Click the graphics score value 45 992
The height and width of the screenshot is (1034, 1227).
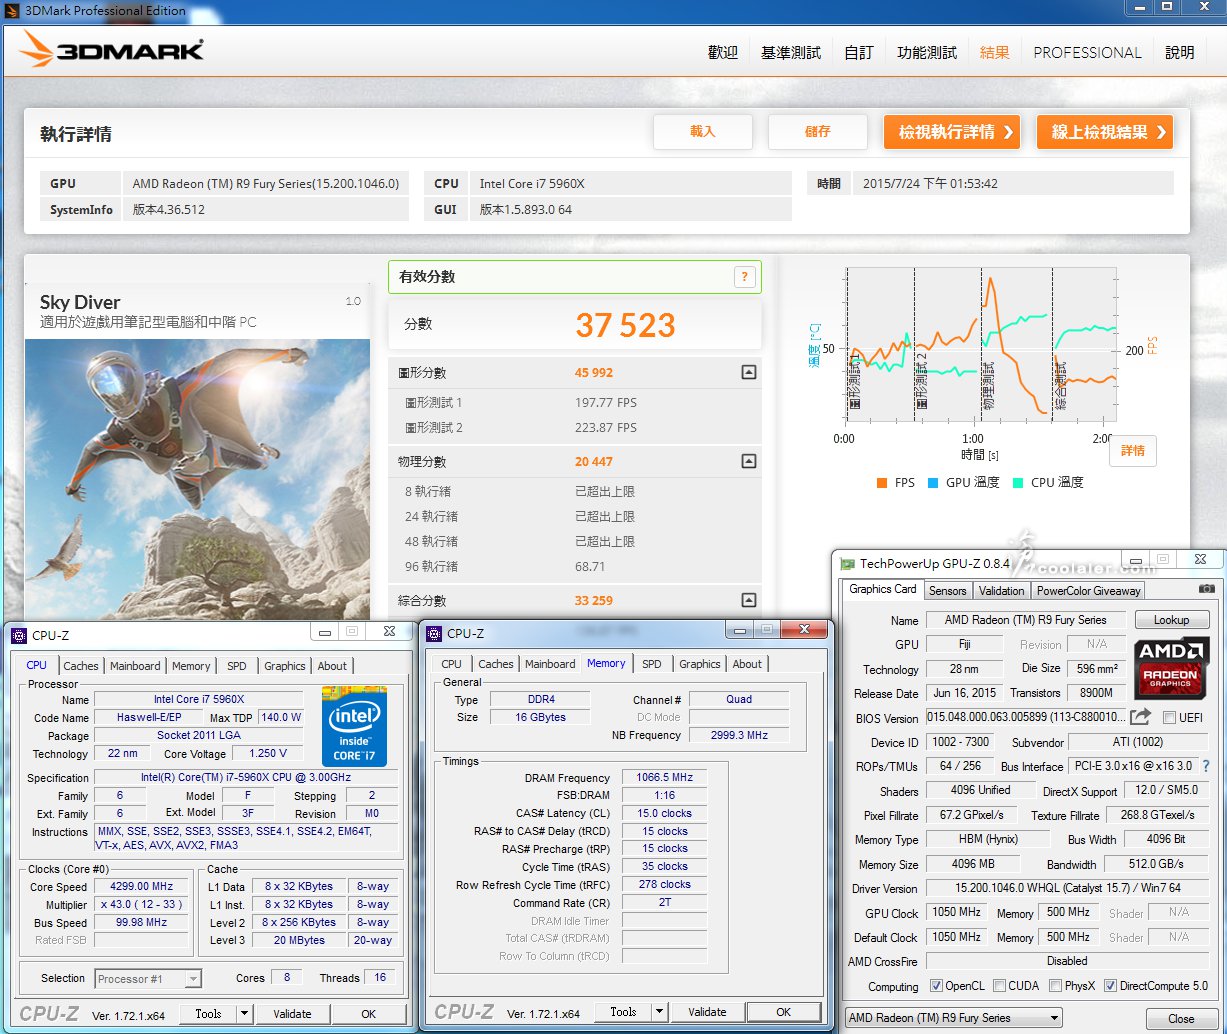click(x=594, y=373)
